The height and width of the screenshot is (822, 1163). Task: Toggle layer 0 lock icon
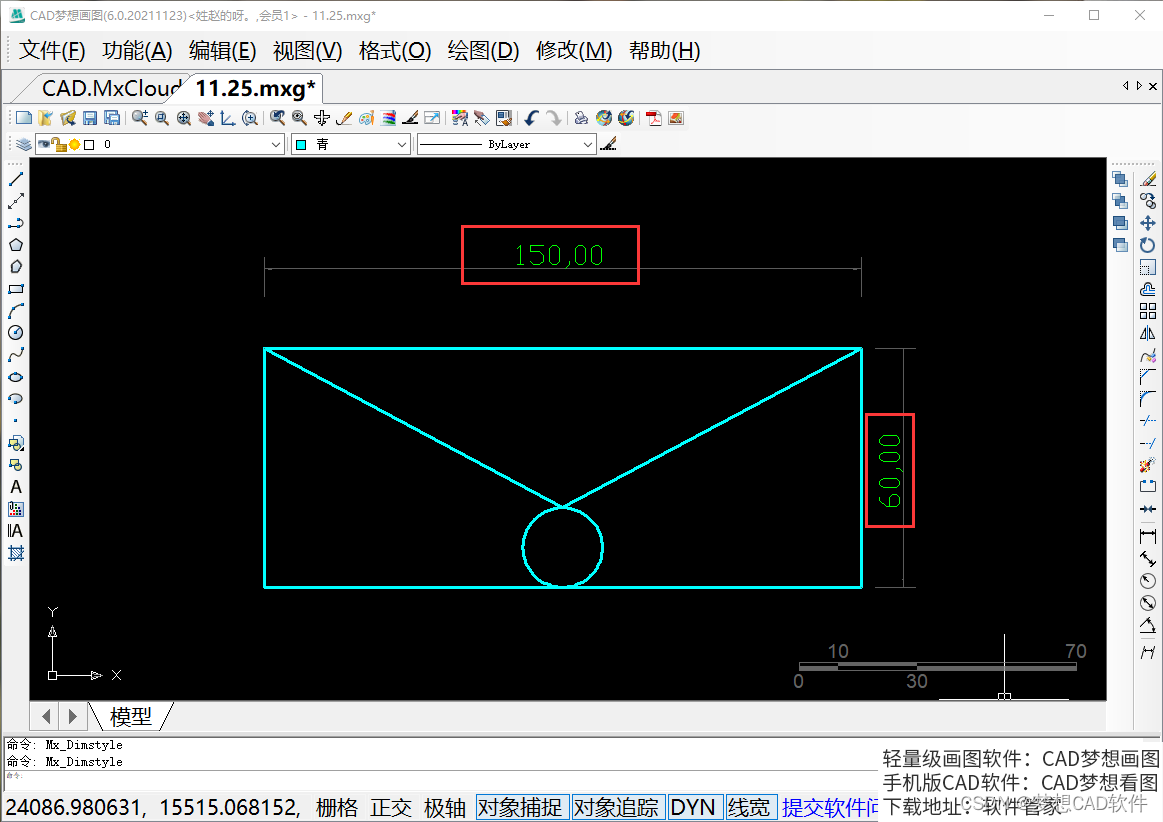[x=59, y=144]
